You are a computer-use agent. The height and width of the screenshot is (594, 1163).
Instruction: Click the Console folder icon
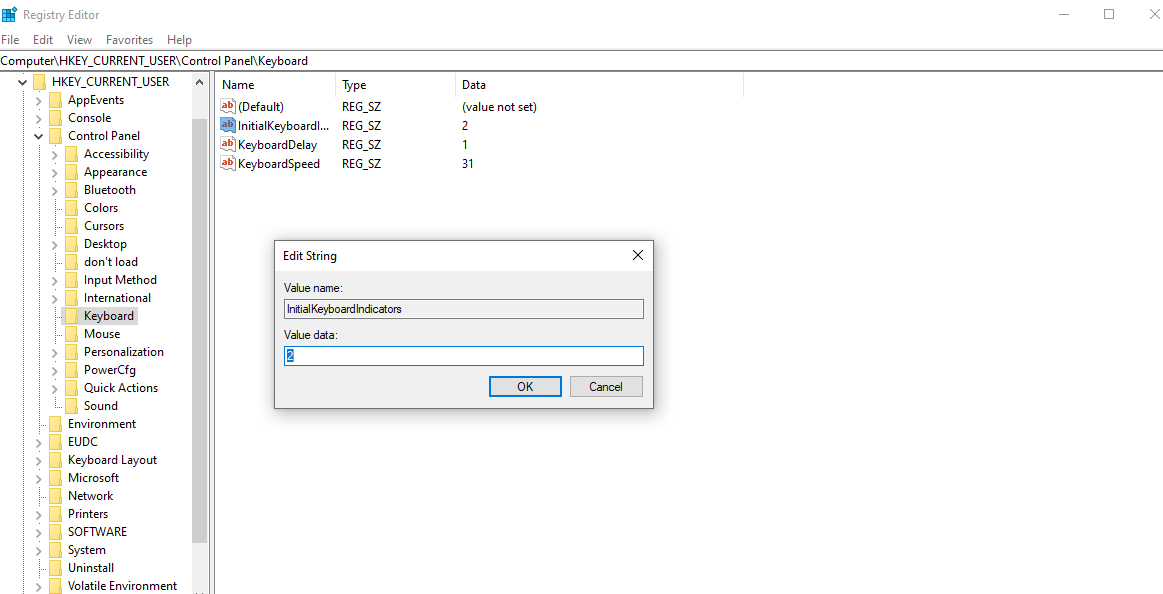point(56,118)
